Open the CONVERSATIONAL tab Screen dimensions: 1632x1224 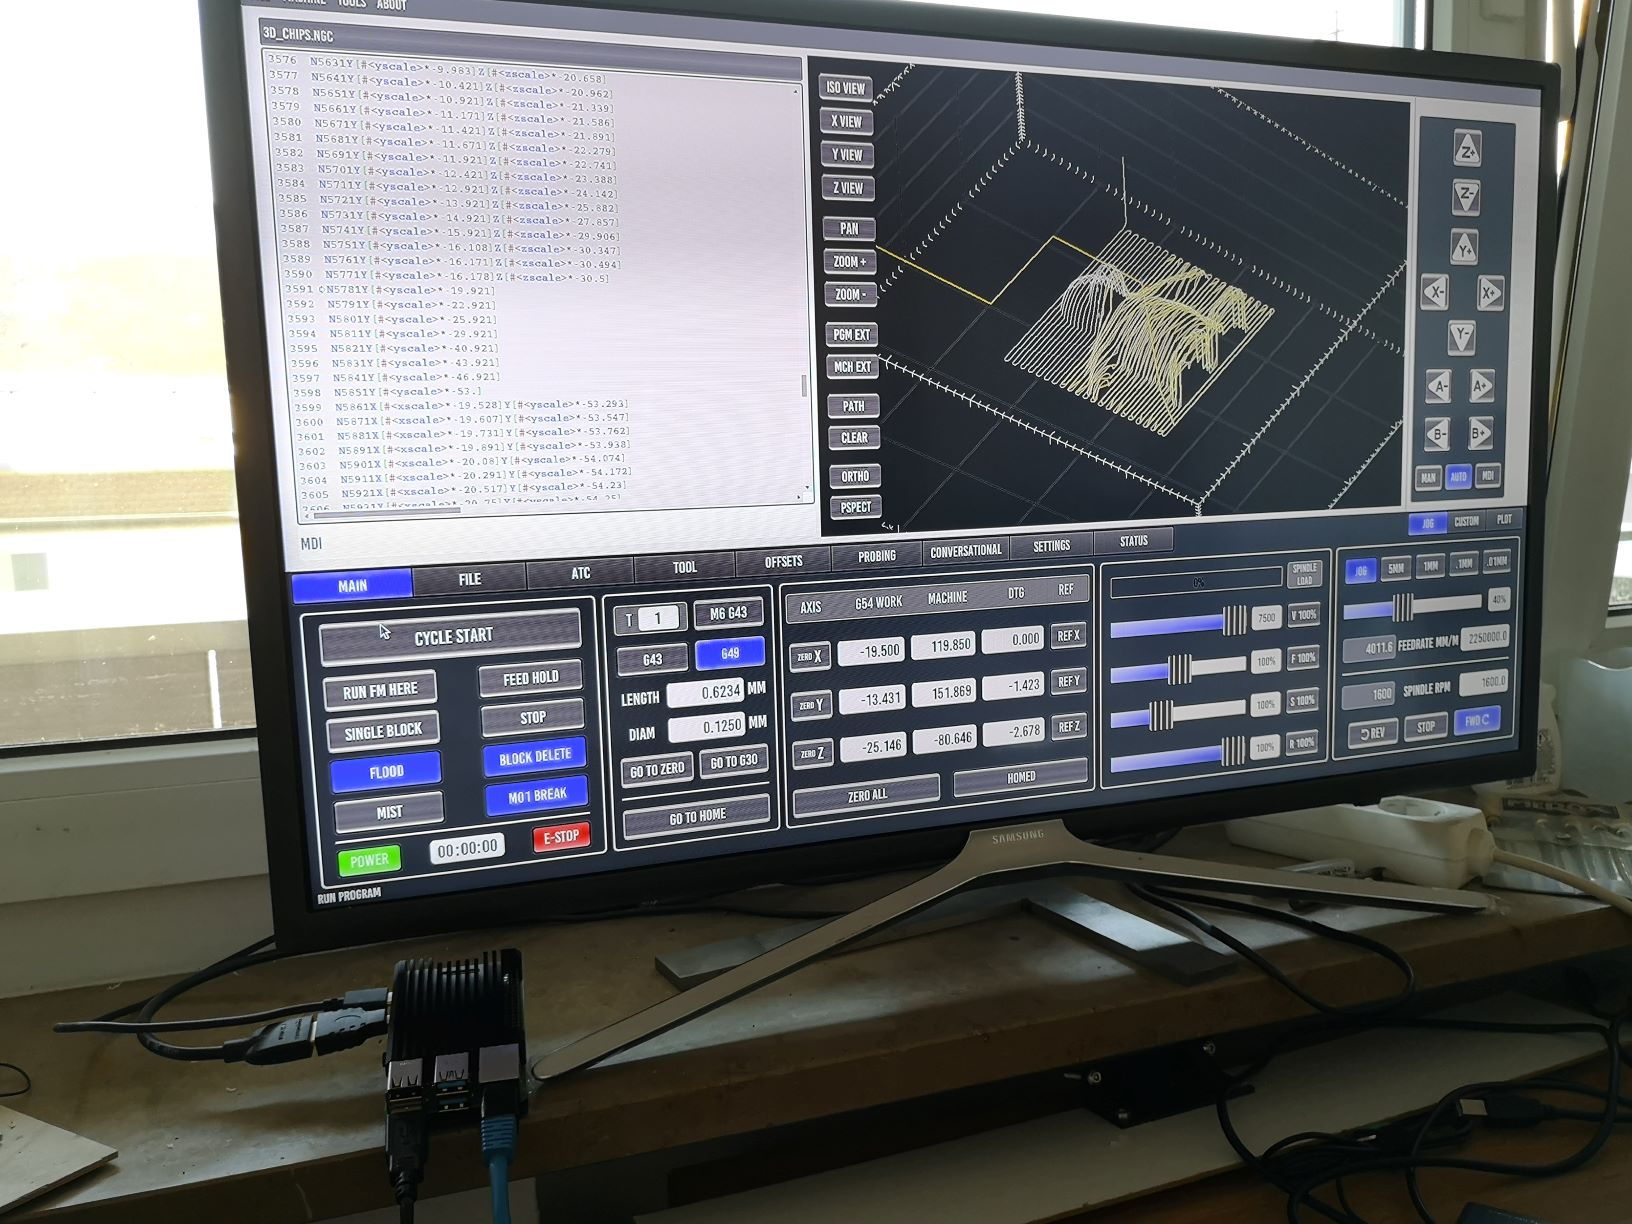point(965,550)
